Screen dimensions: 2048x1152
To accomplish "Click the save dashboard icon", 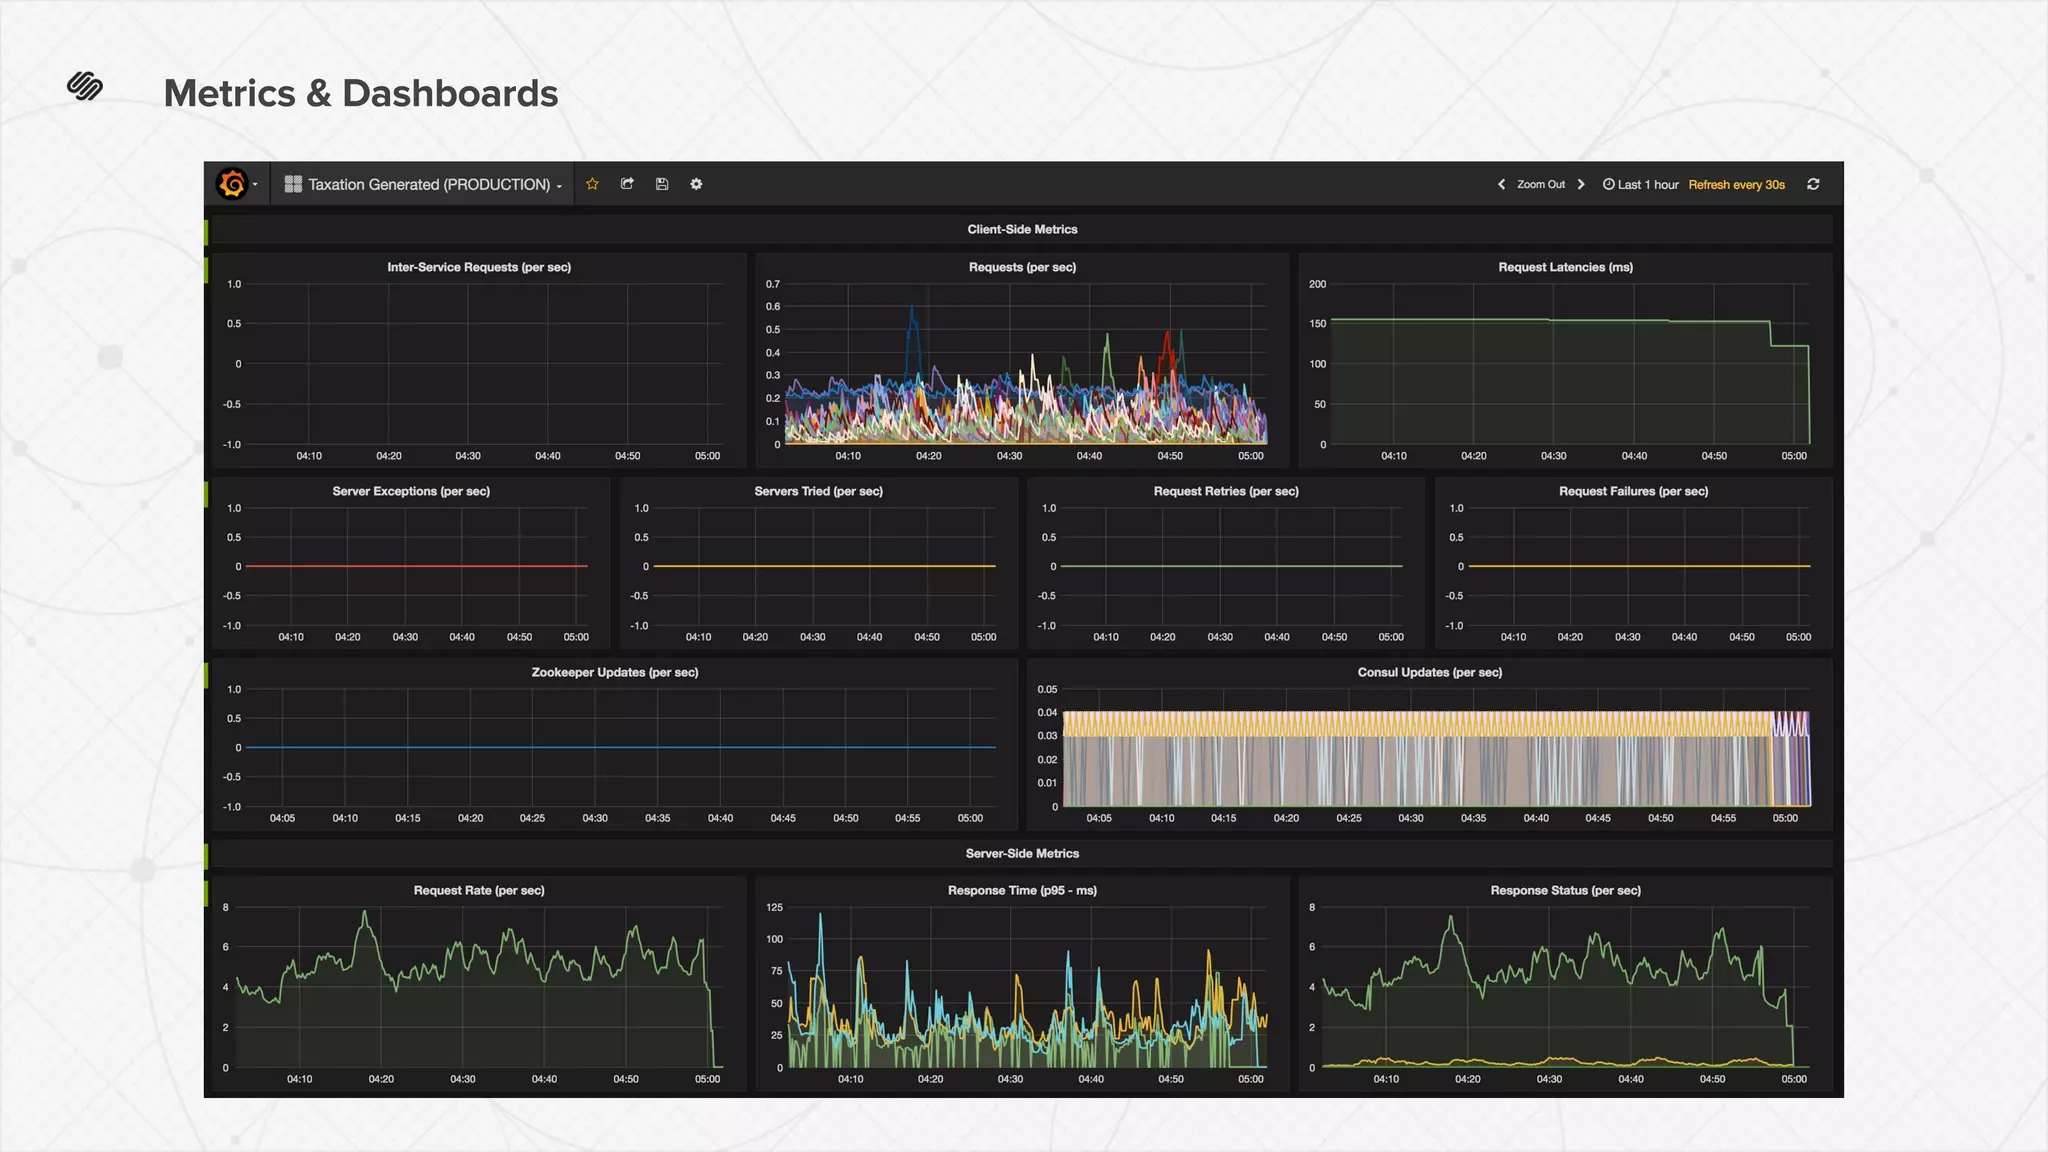I will (662, 184).
